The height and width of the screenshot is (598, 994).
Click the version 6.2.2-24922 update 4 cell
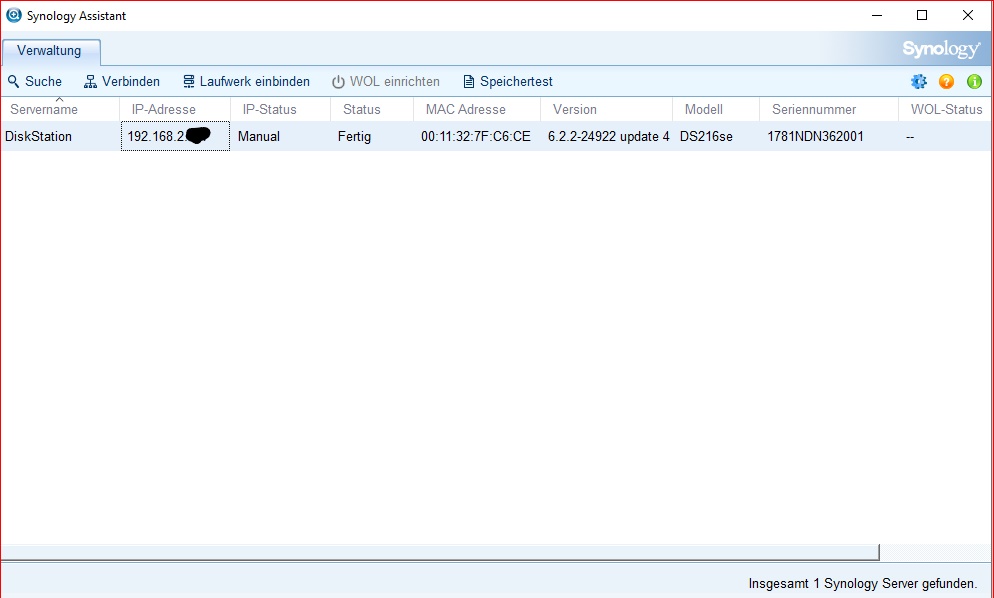tap(609, 136)
